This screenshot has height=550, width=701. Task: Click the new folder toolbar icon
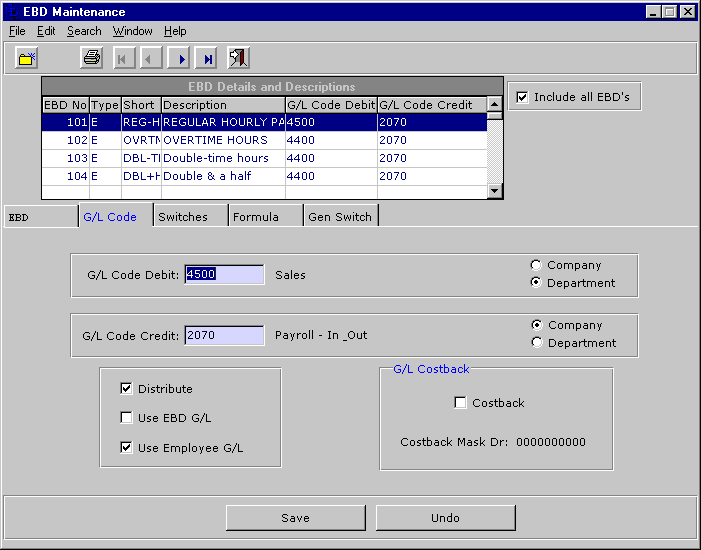click(x=27, y=58)
